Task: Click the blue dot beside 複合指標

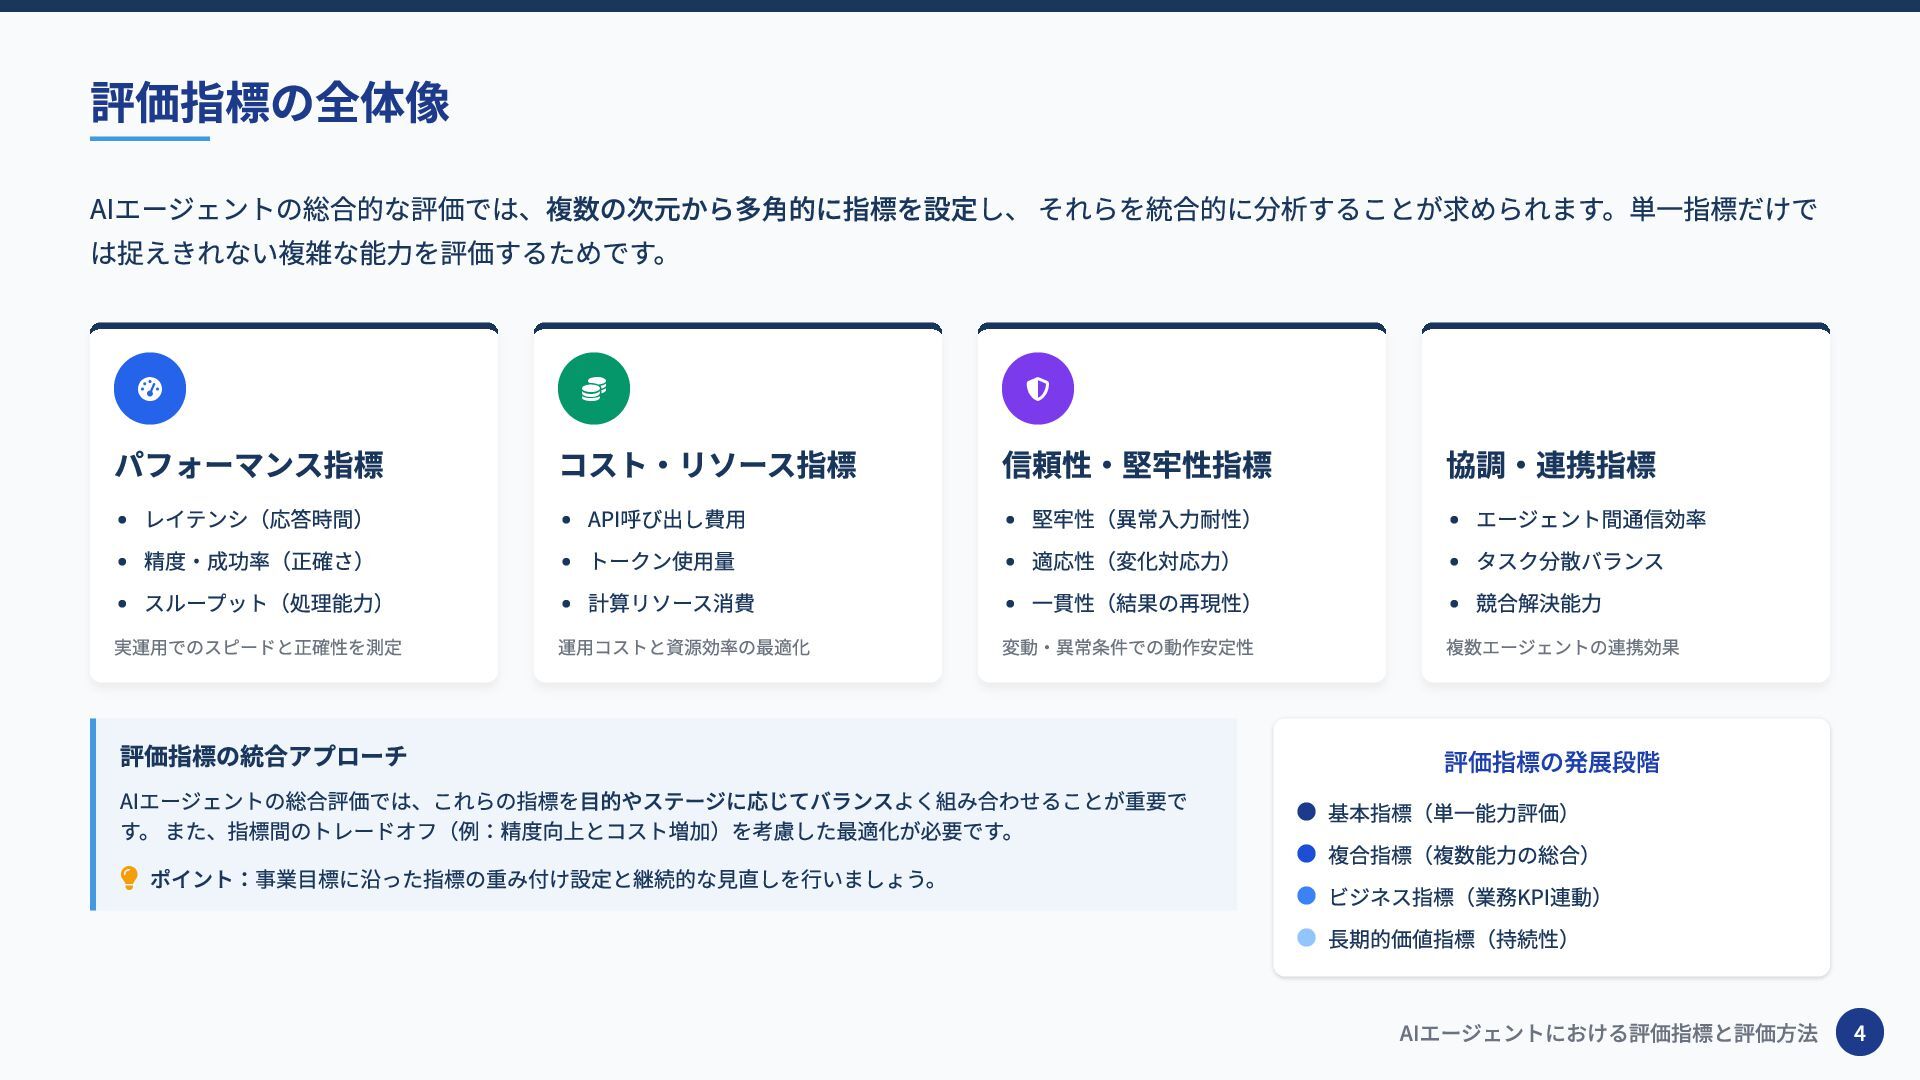Action: [x=1306, y=853]
